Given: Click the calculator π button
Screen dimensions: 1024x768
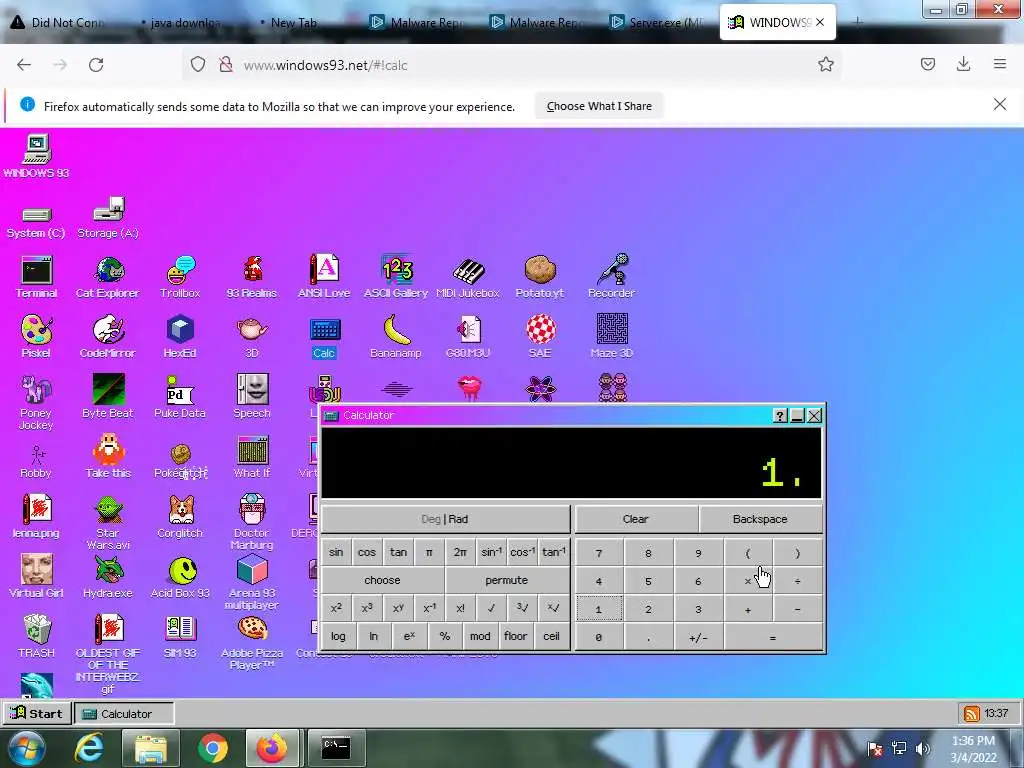Looking at the screenshot, I should tap(429, 552).
